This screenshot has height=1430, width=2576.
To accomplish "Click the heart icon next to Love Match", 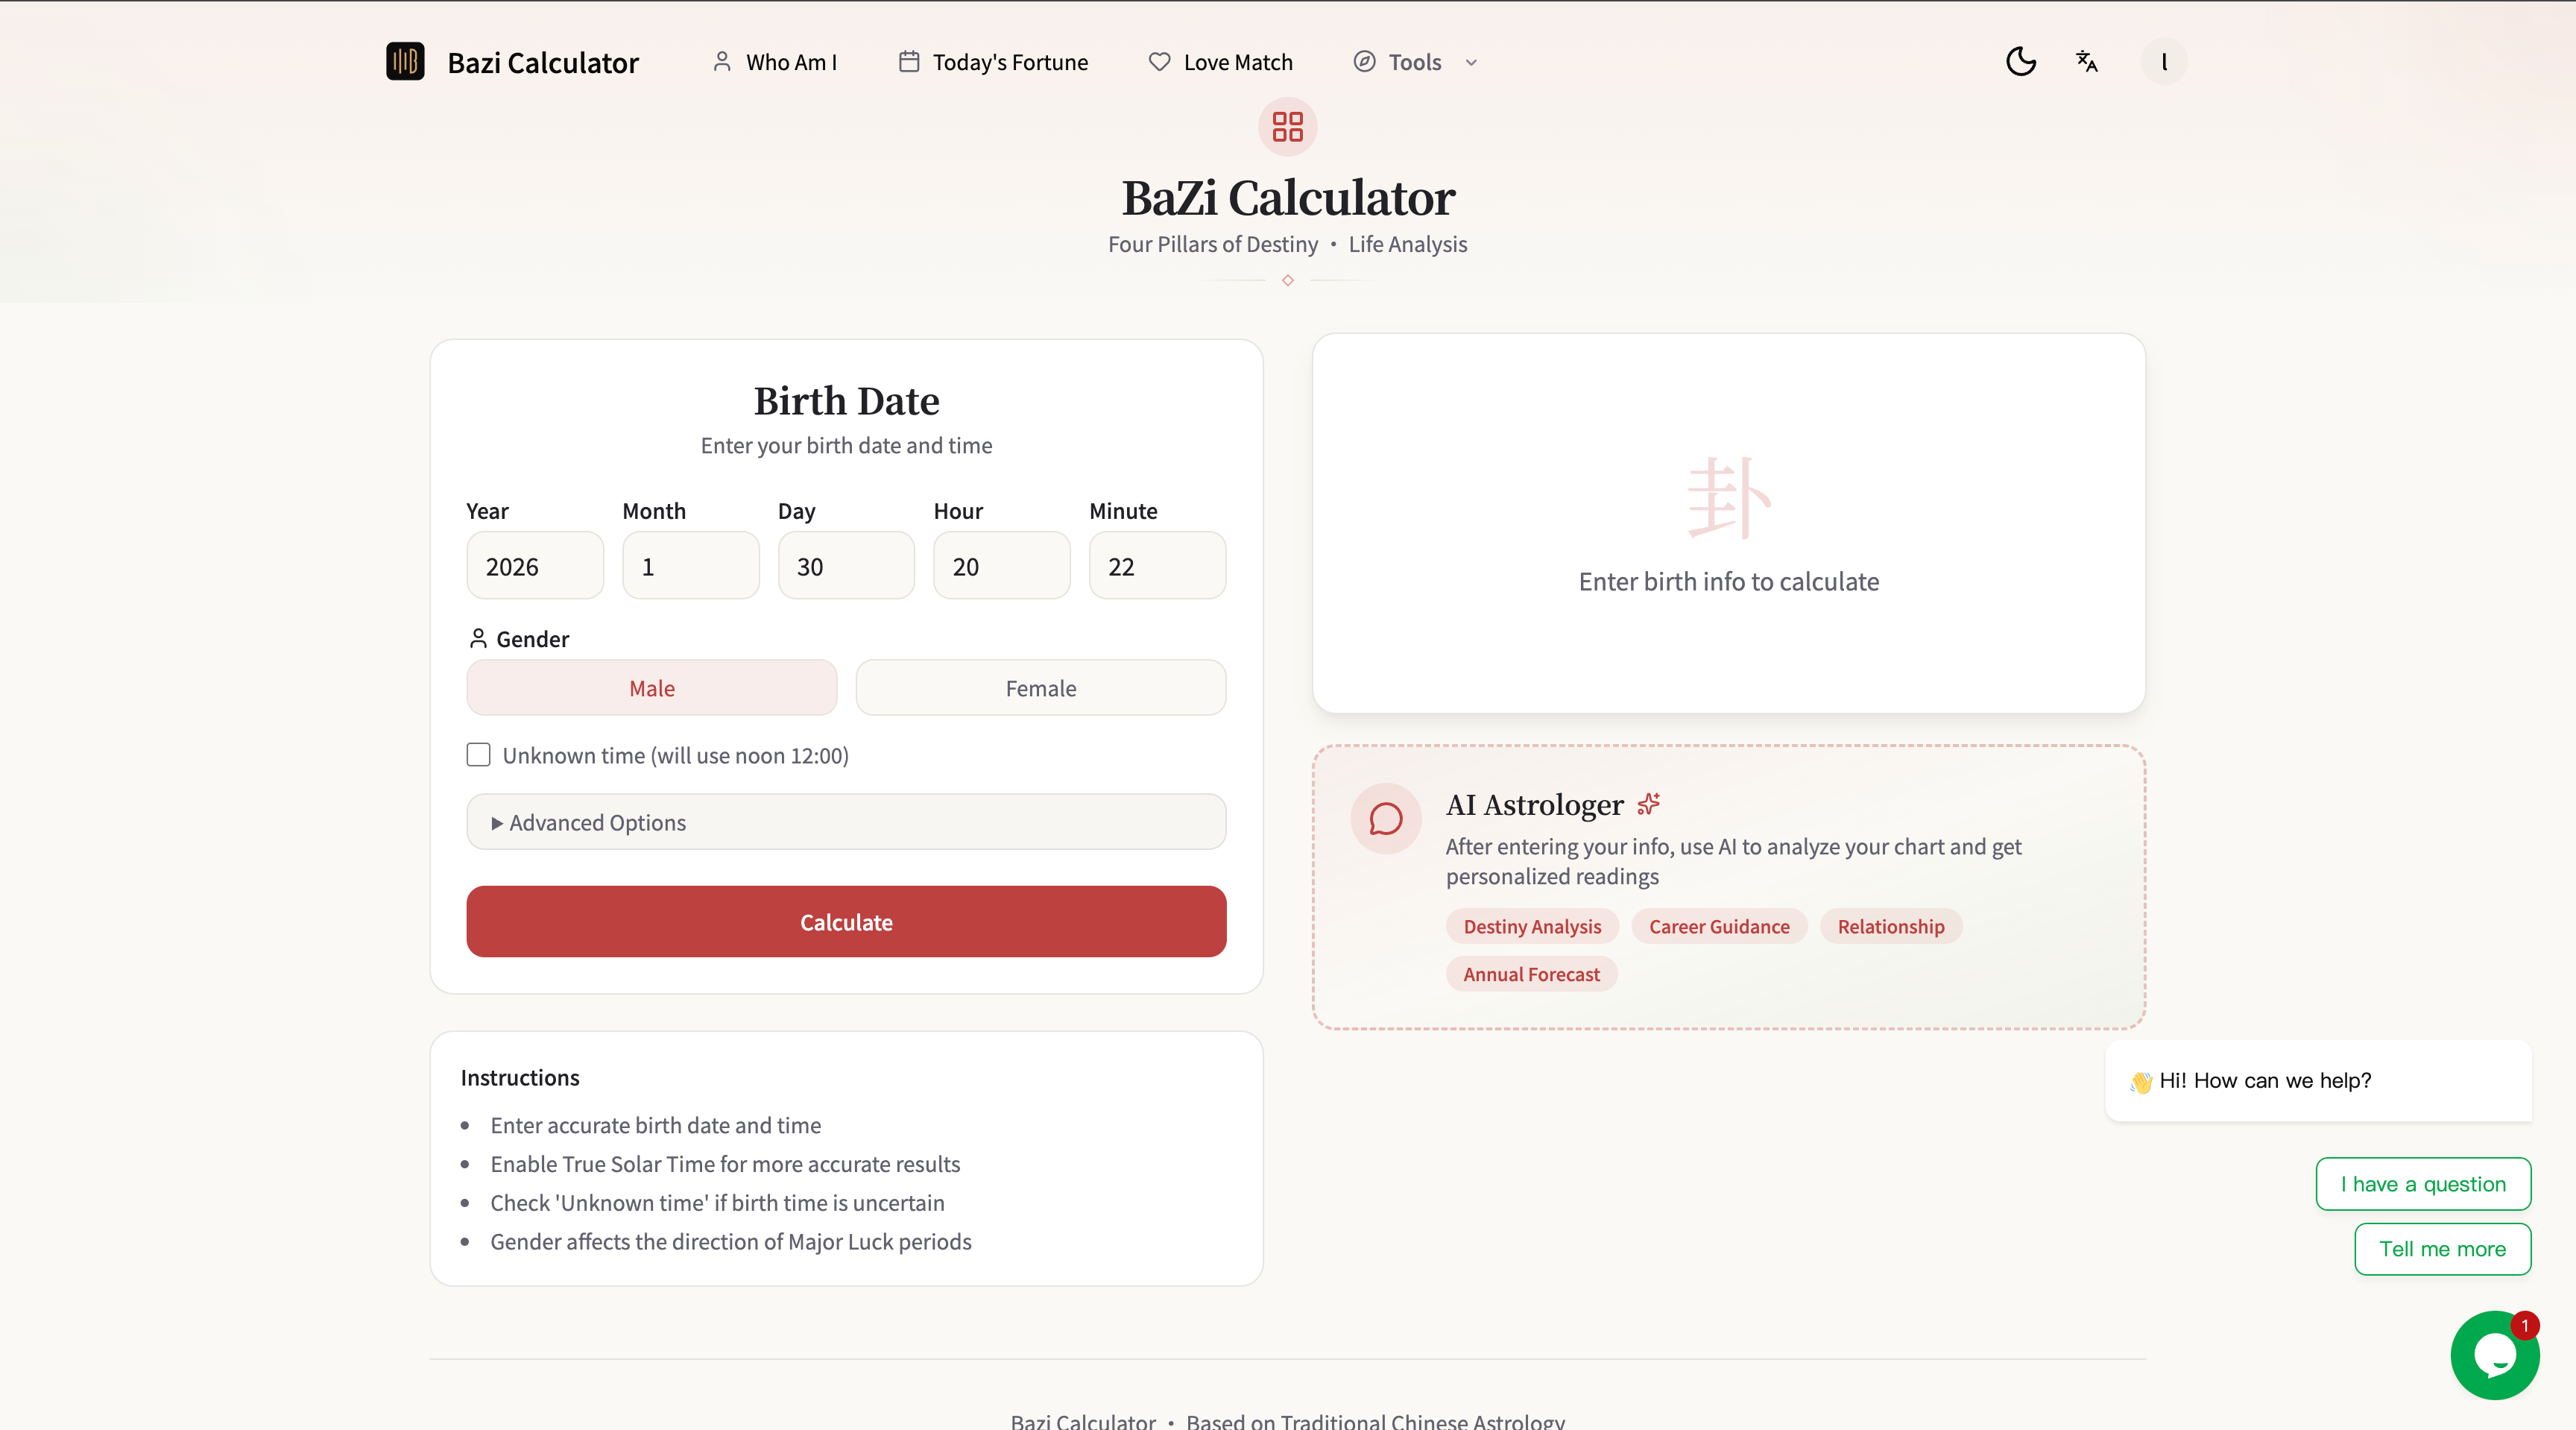I will pos(1158,61).
